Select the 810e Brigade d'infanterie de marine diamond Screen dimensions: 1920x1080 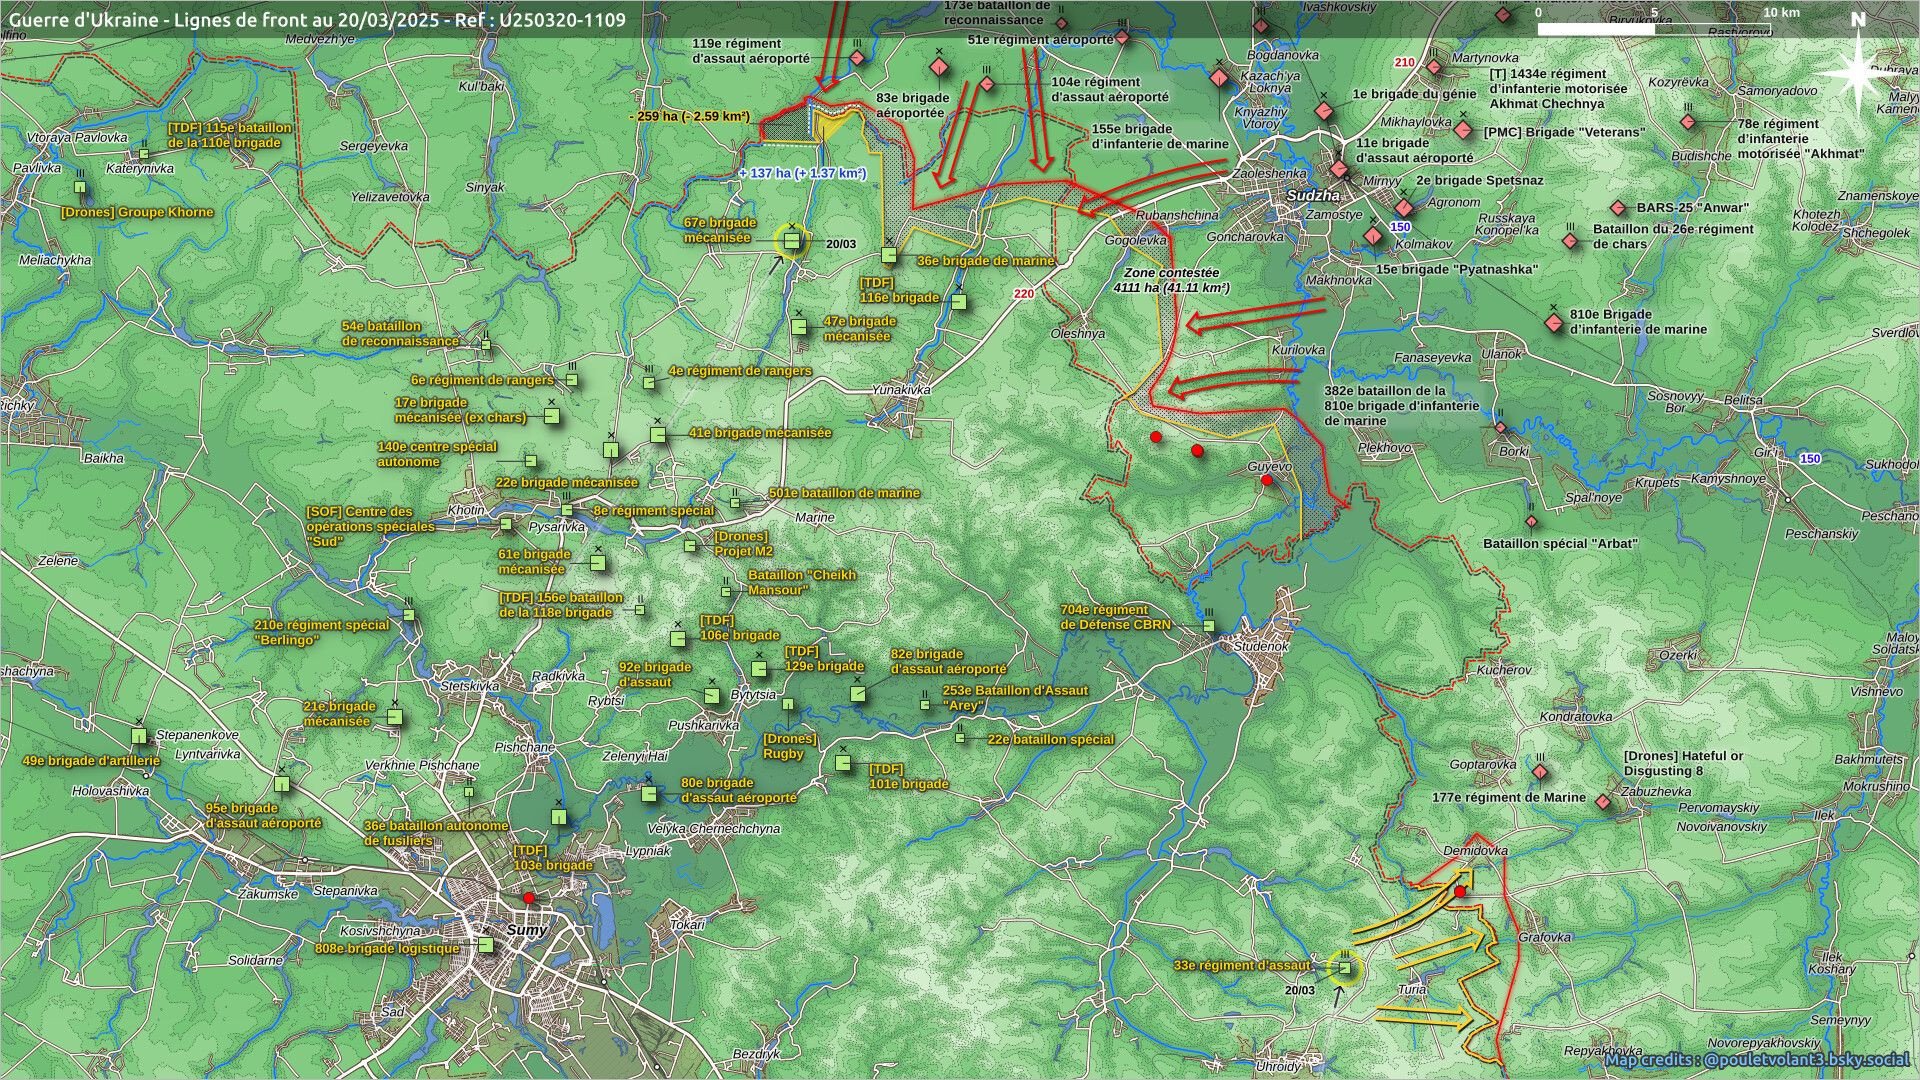click(x=1553, y=323)
